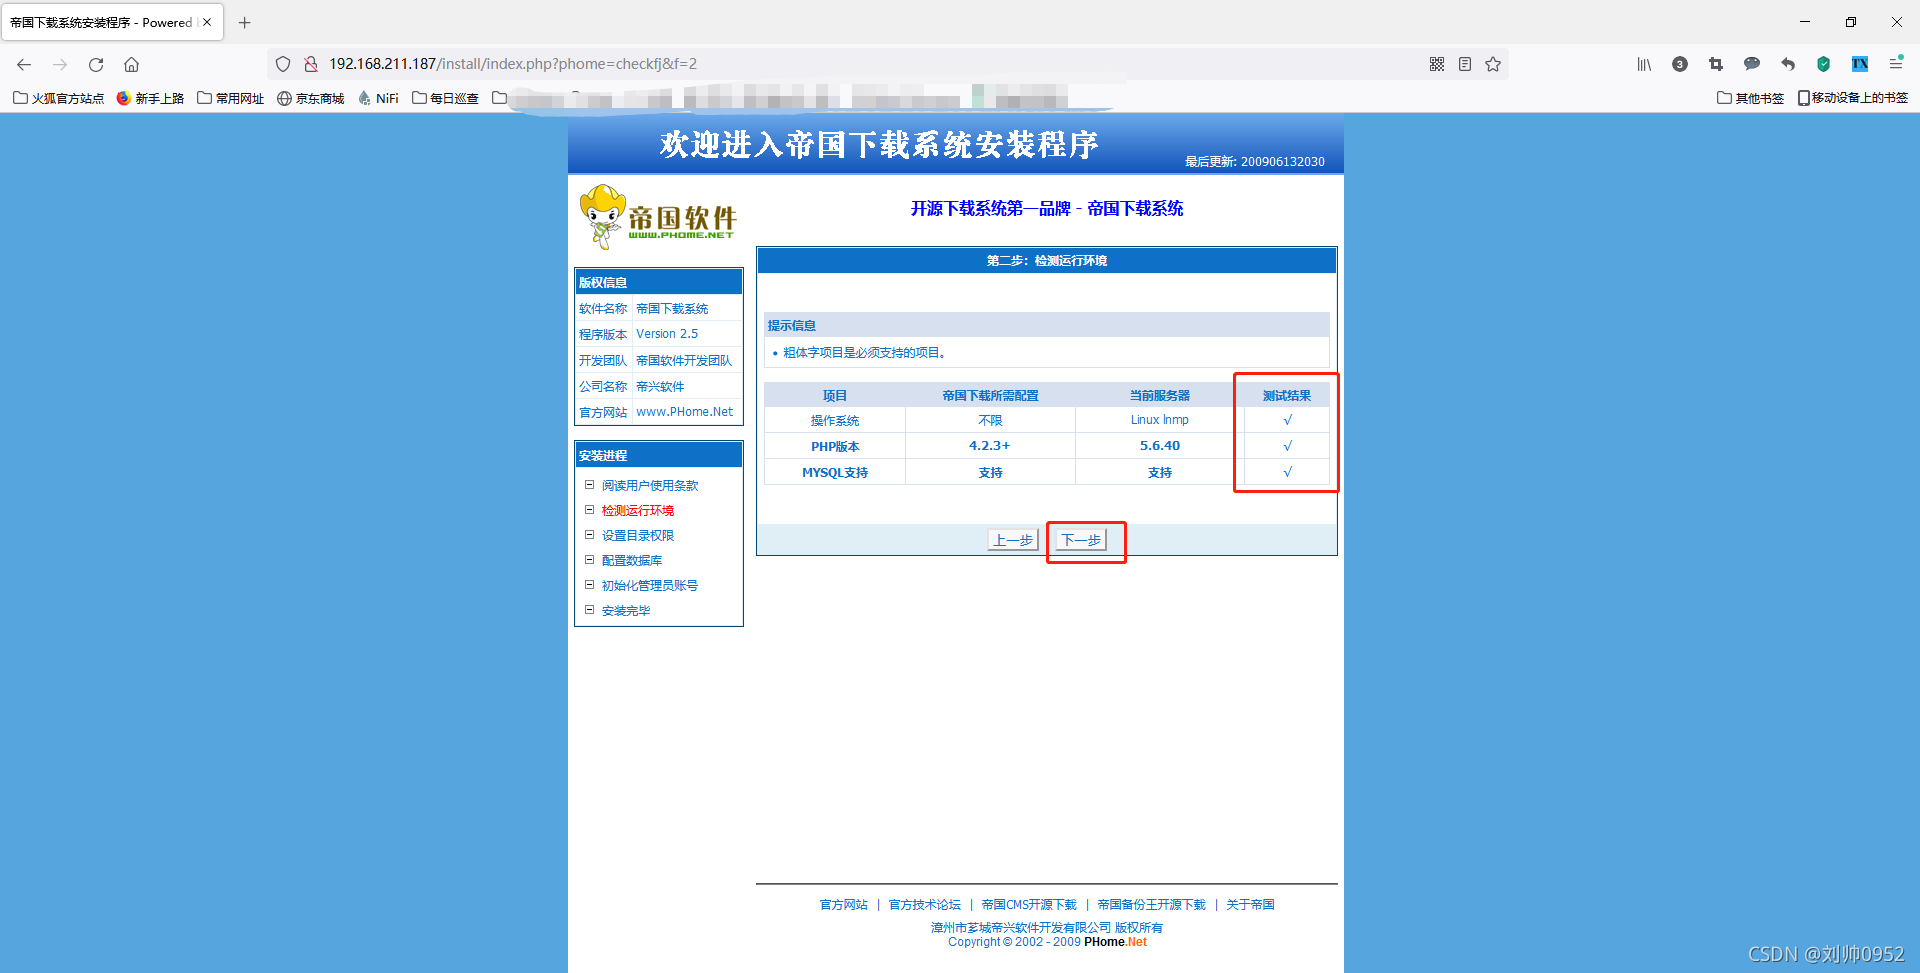This screenshot has width=1920, height=973.
Task: Click the PHome.Net copyright link
Action: (x=1116, y=942)
